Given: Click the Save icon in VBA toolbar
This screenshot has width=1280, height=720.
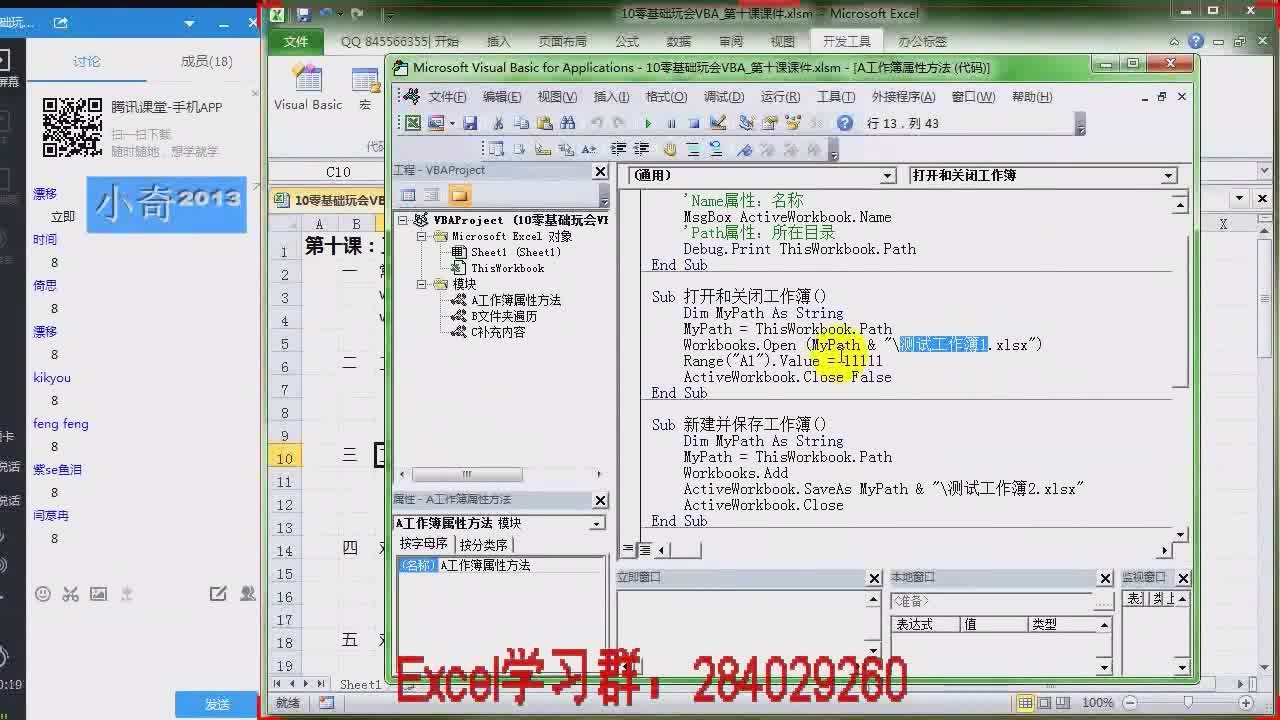Looking at the screenshot, I should click(470, 123).
